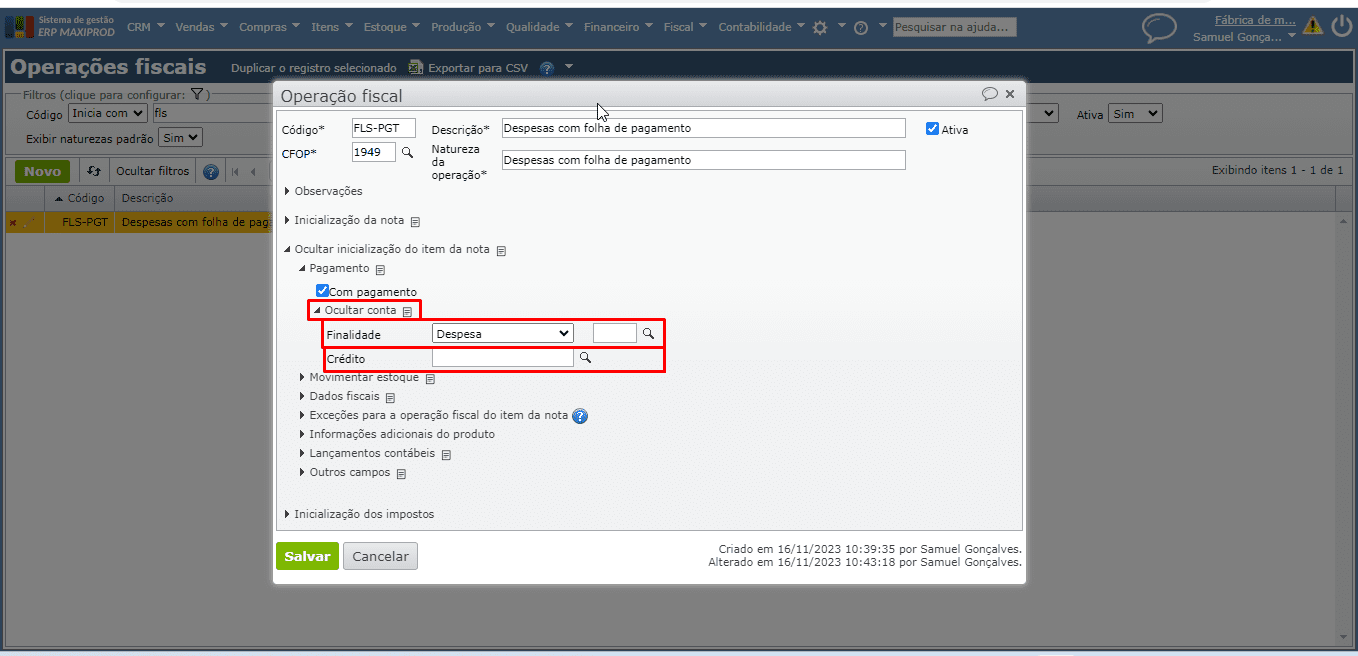Open the help question mark menu
Screen dimensions: 1358x656
click(x=861, y=28)
